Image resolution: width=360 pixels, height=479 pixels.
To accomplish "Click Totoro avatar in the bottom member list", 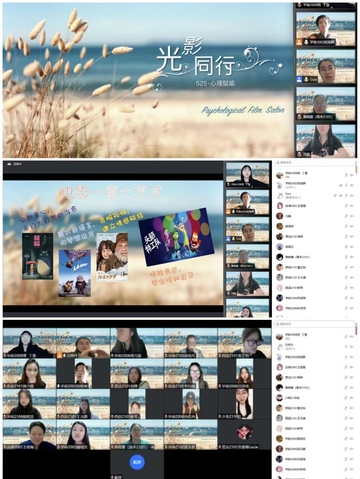I will pos(279,346).
